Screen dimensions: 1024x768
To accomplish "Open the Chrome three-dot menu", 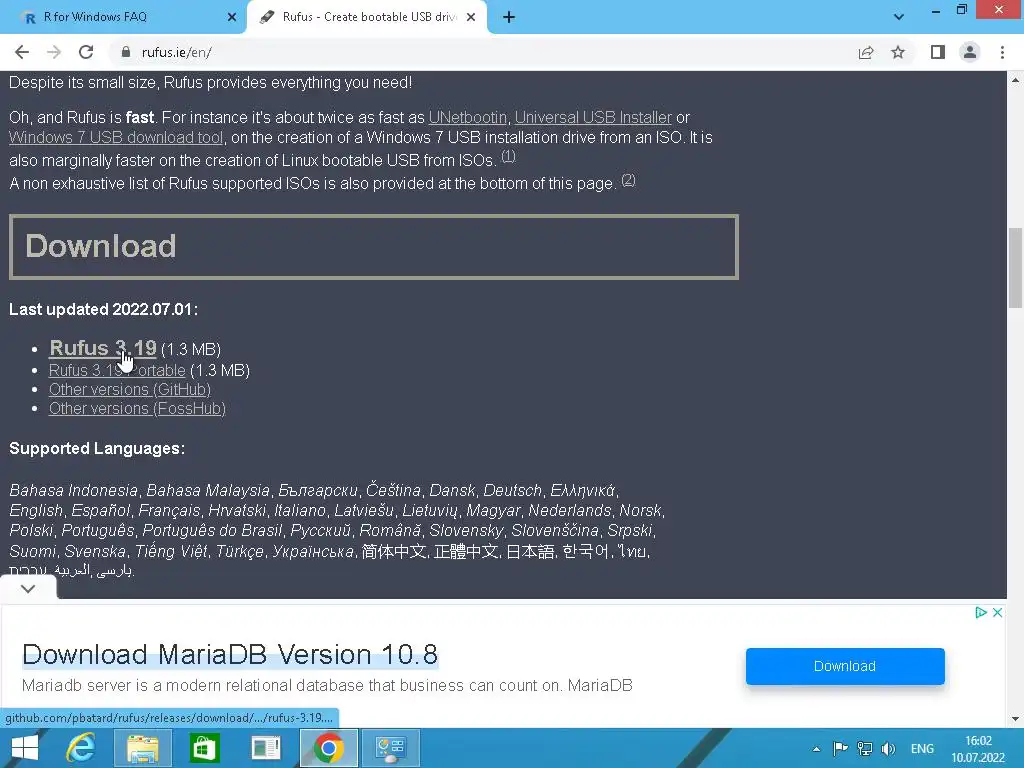I will [1002, 52].
